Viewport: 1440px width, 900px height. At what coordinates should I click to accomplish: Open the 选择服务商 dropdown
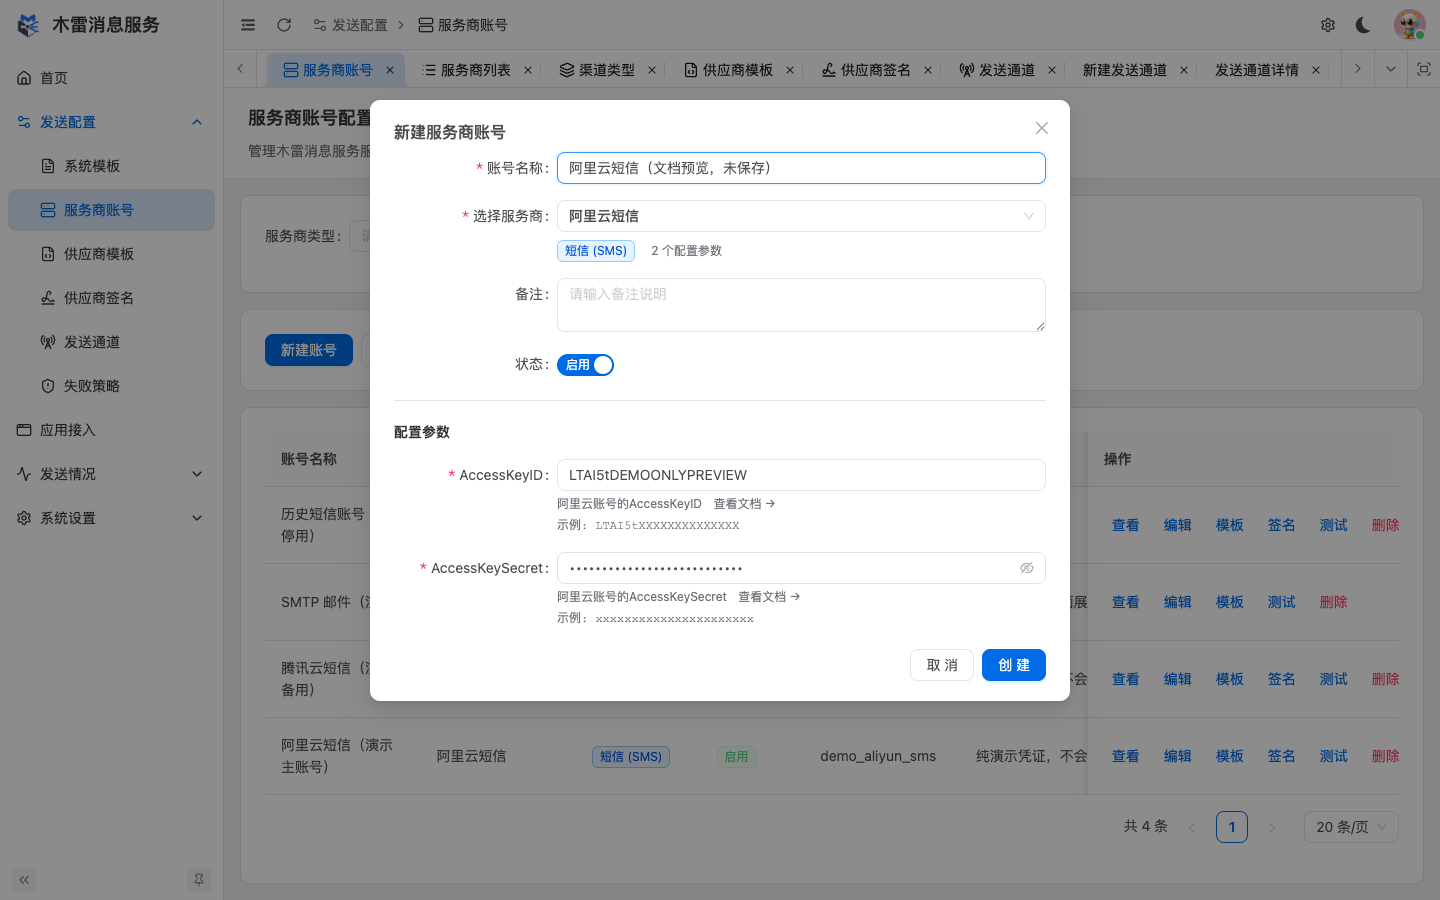[x=801, y=216]
